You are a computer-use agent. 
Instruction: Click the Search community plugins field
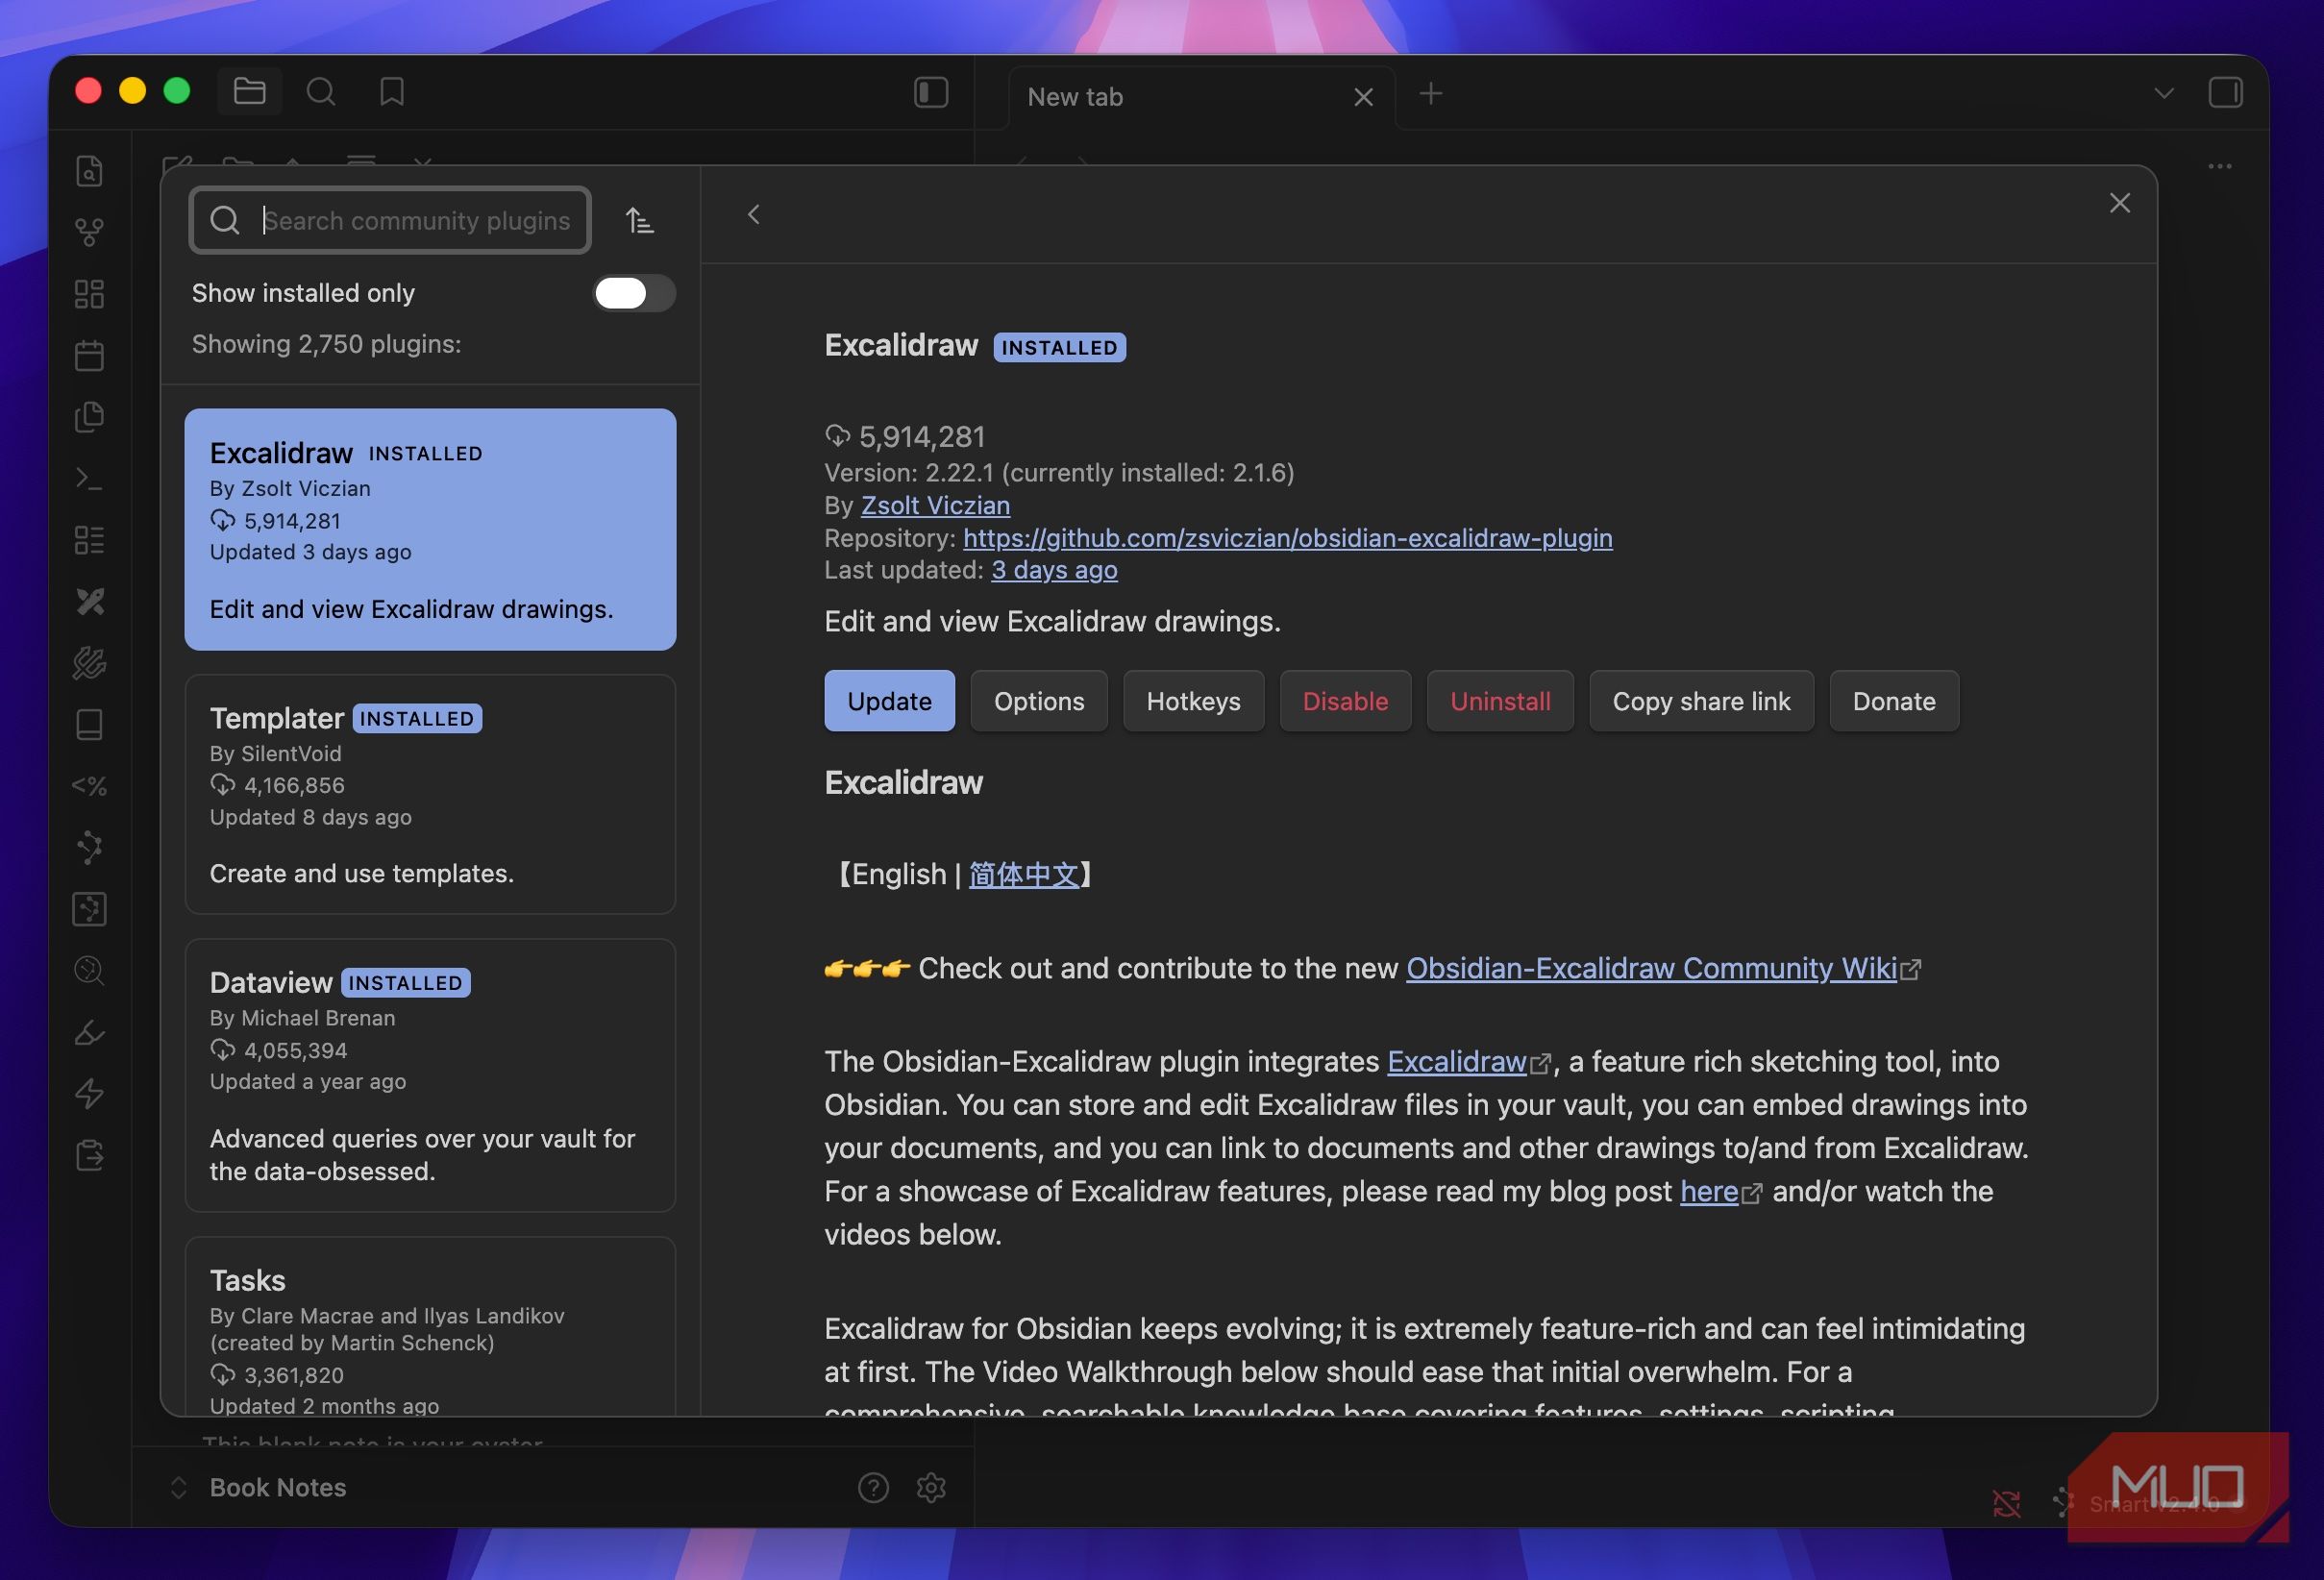(390, 220)
